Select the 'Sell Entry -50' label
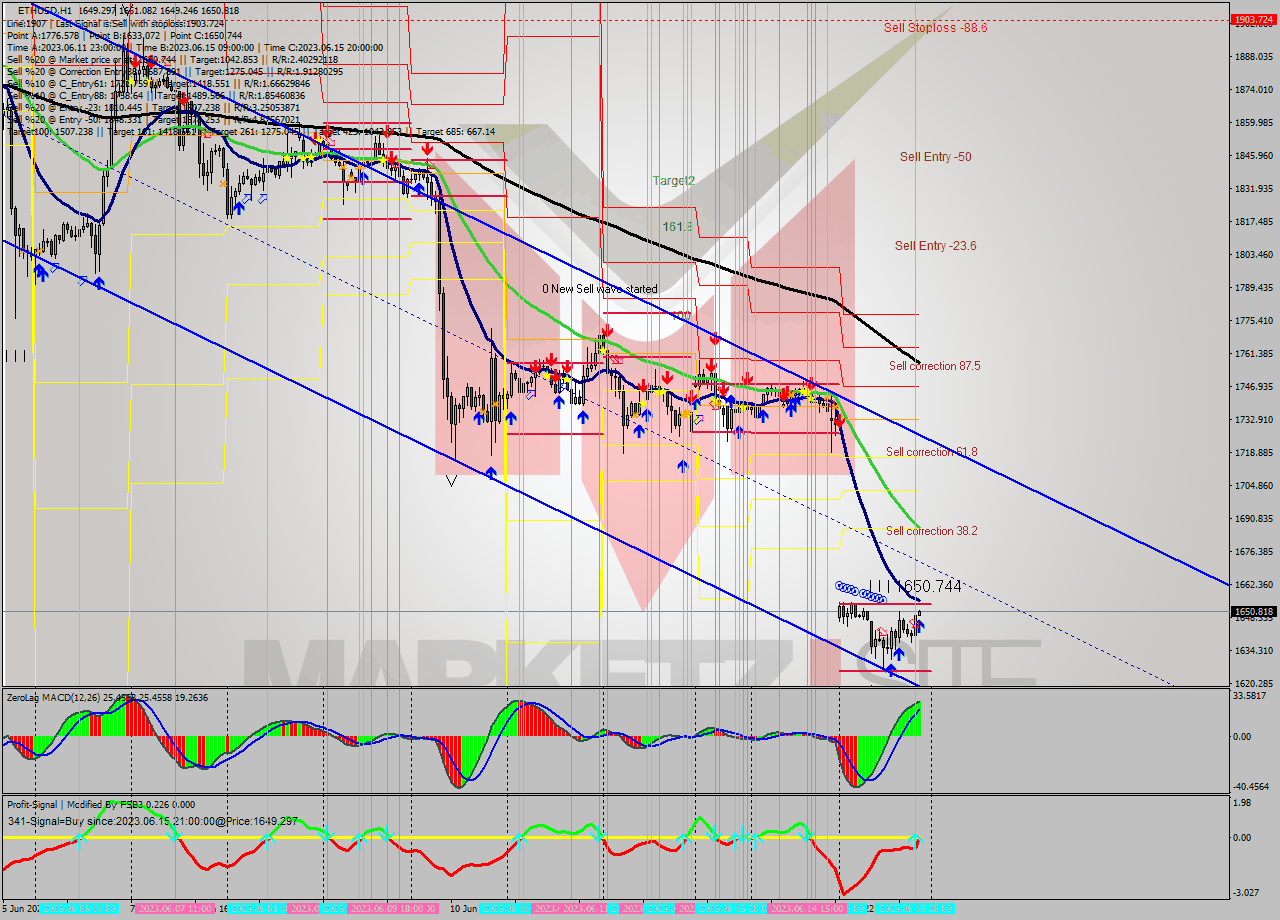 click(935, 157)
